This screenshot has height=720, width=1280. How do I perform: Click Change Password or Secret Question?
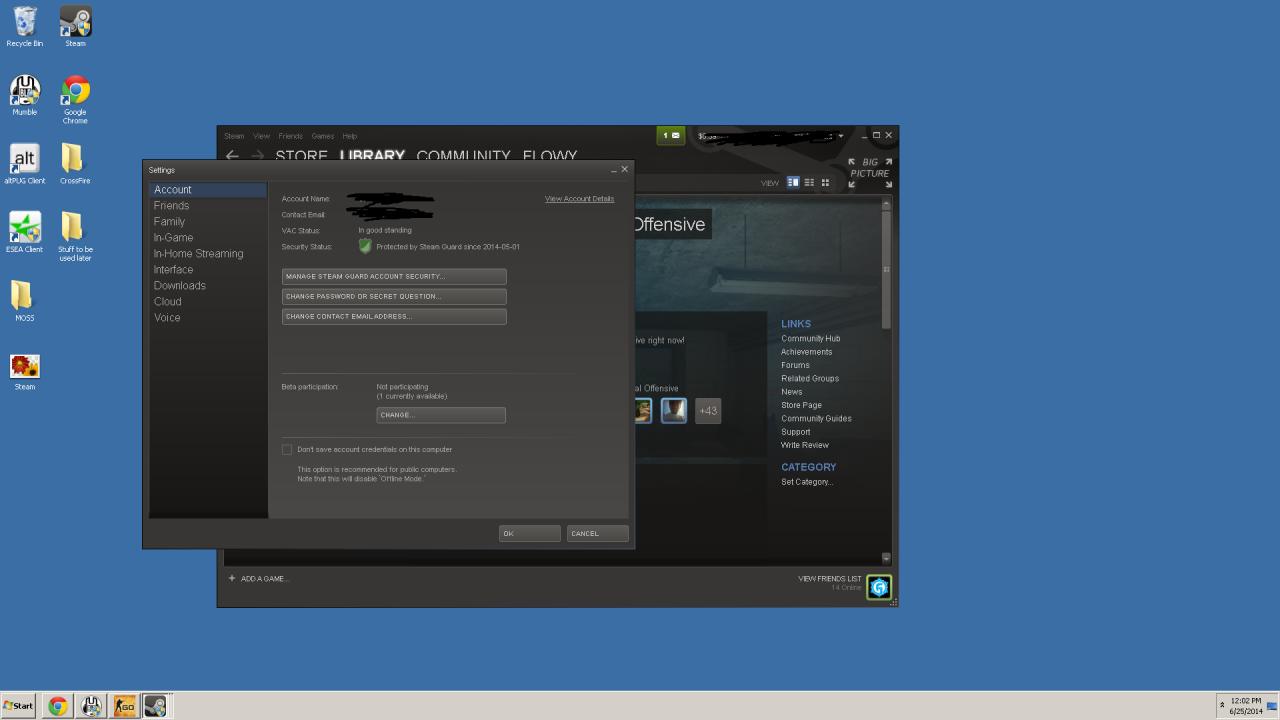coord(394,296)
